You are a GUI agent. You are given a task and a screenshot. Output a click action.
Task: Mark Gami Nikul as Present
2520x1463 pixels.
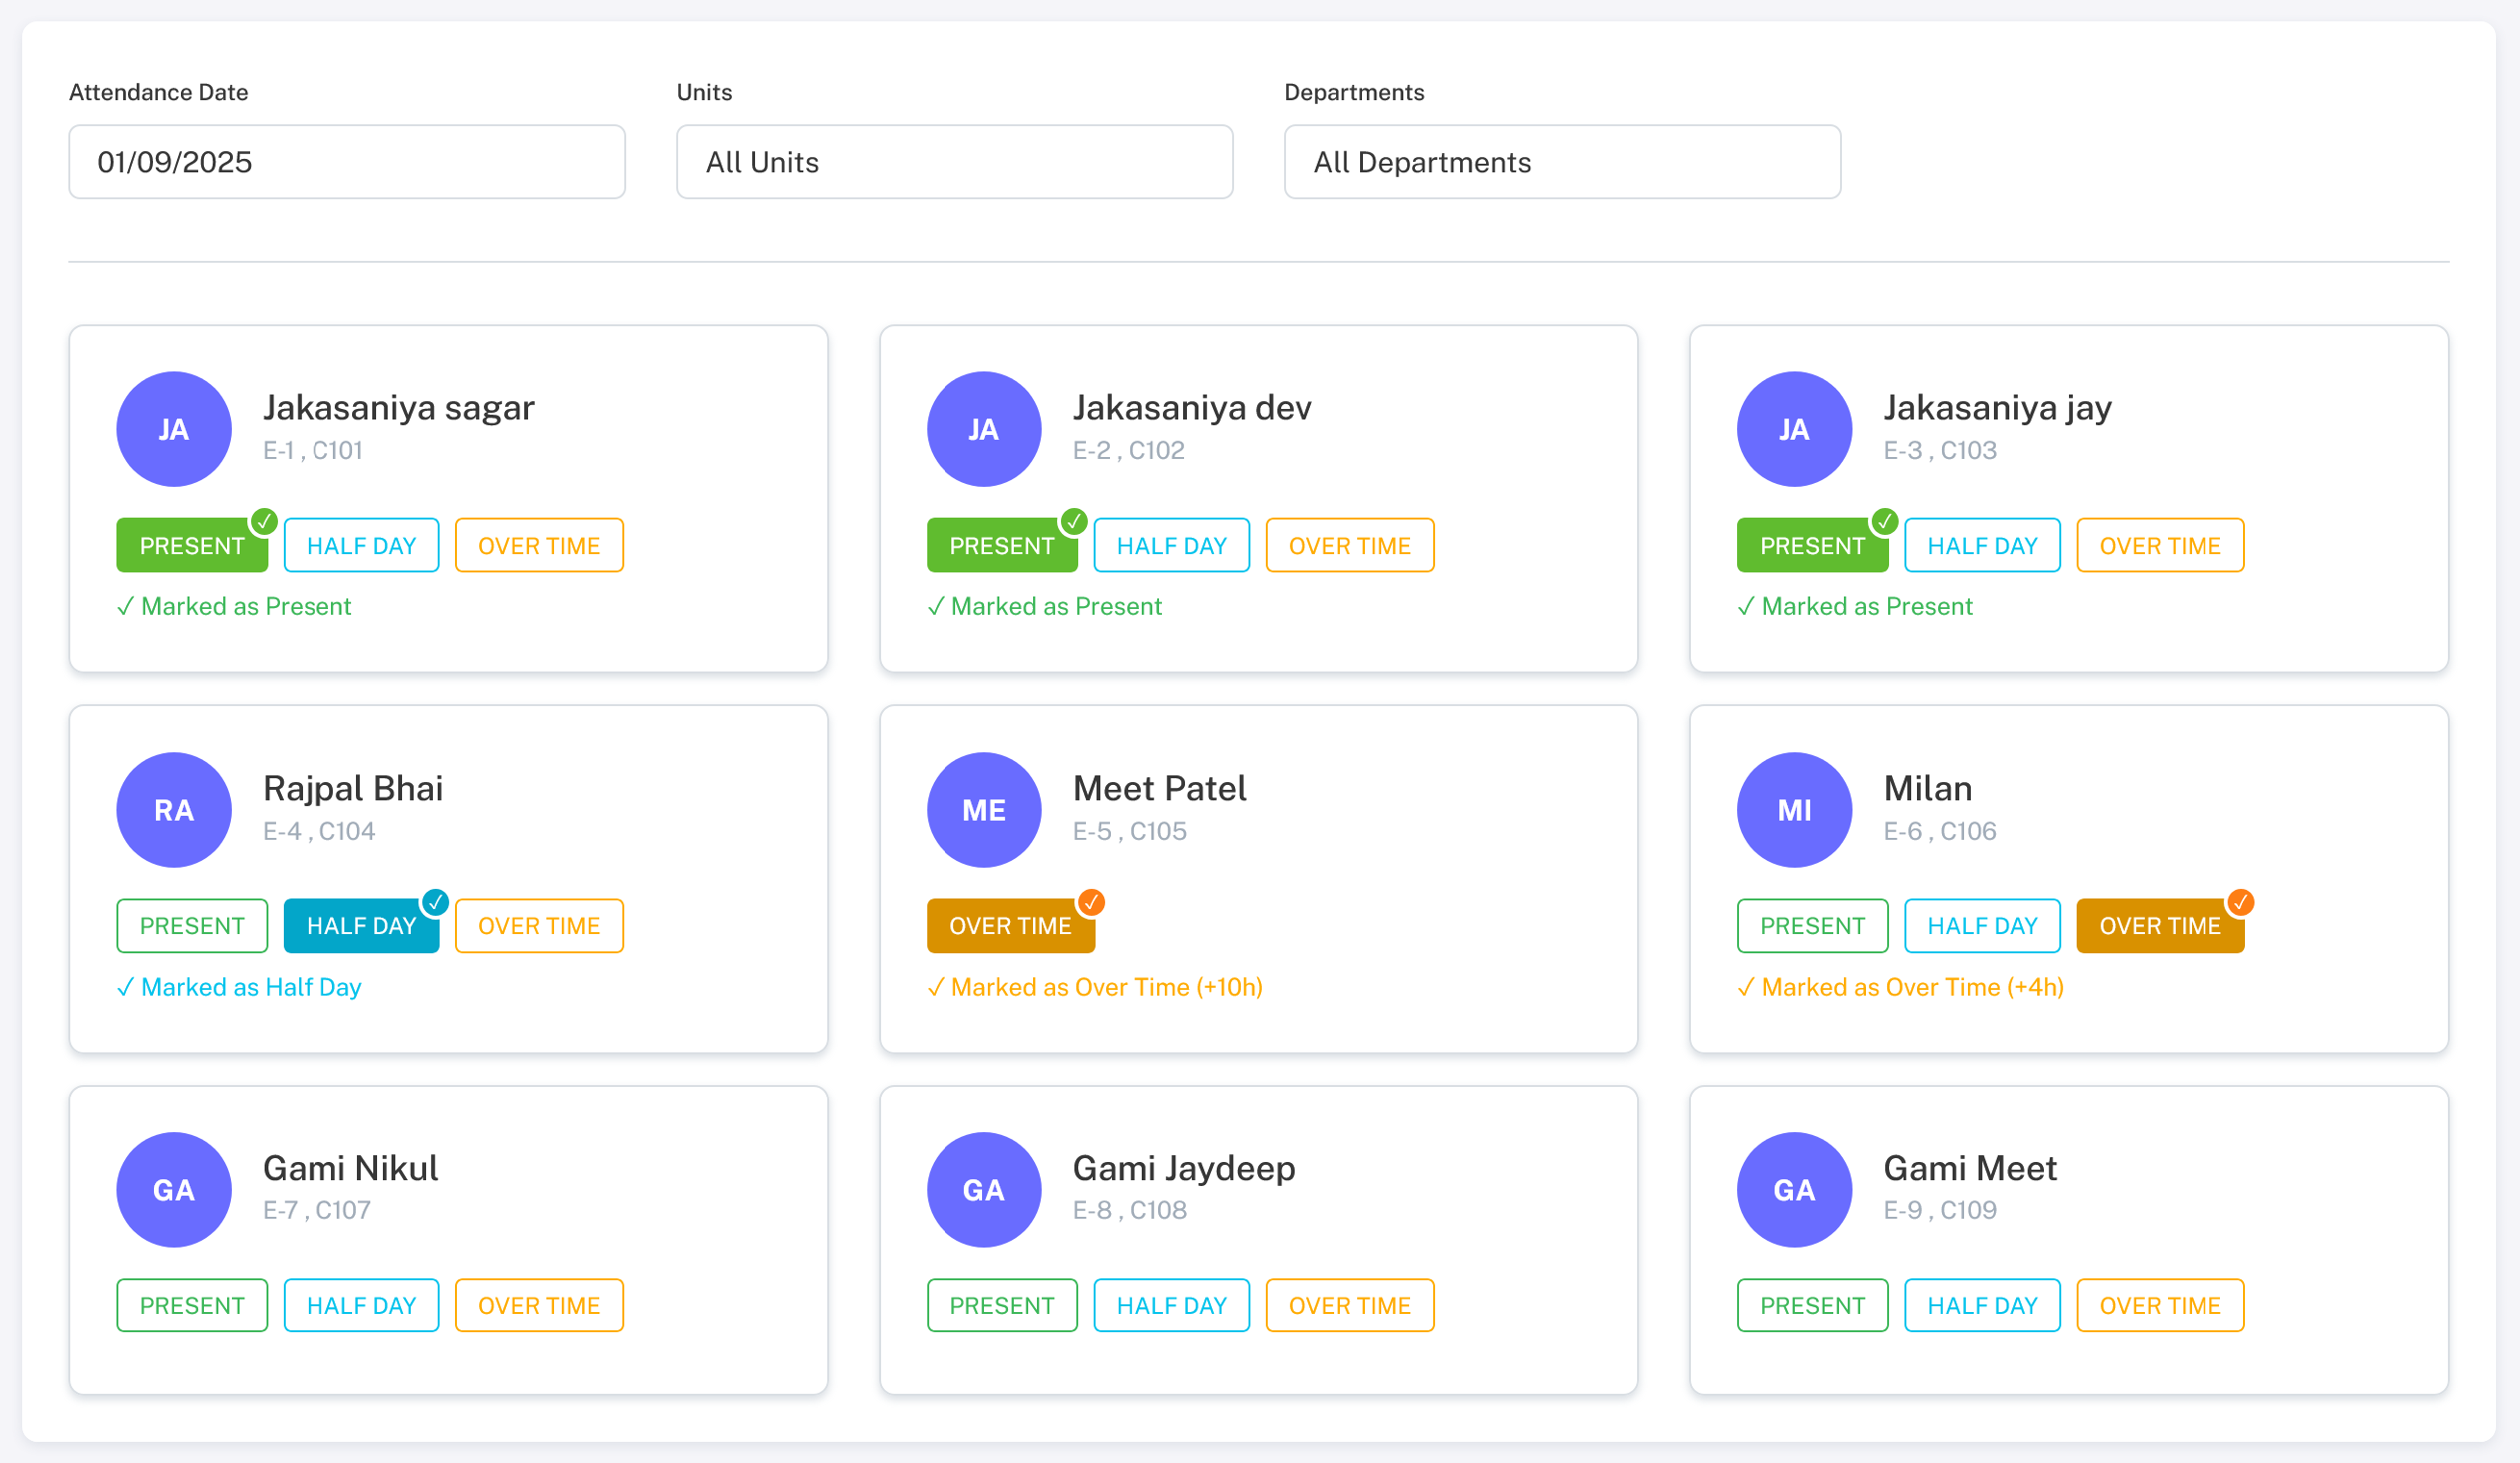point(191,1305)
